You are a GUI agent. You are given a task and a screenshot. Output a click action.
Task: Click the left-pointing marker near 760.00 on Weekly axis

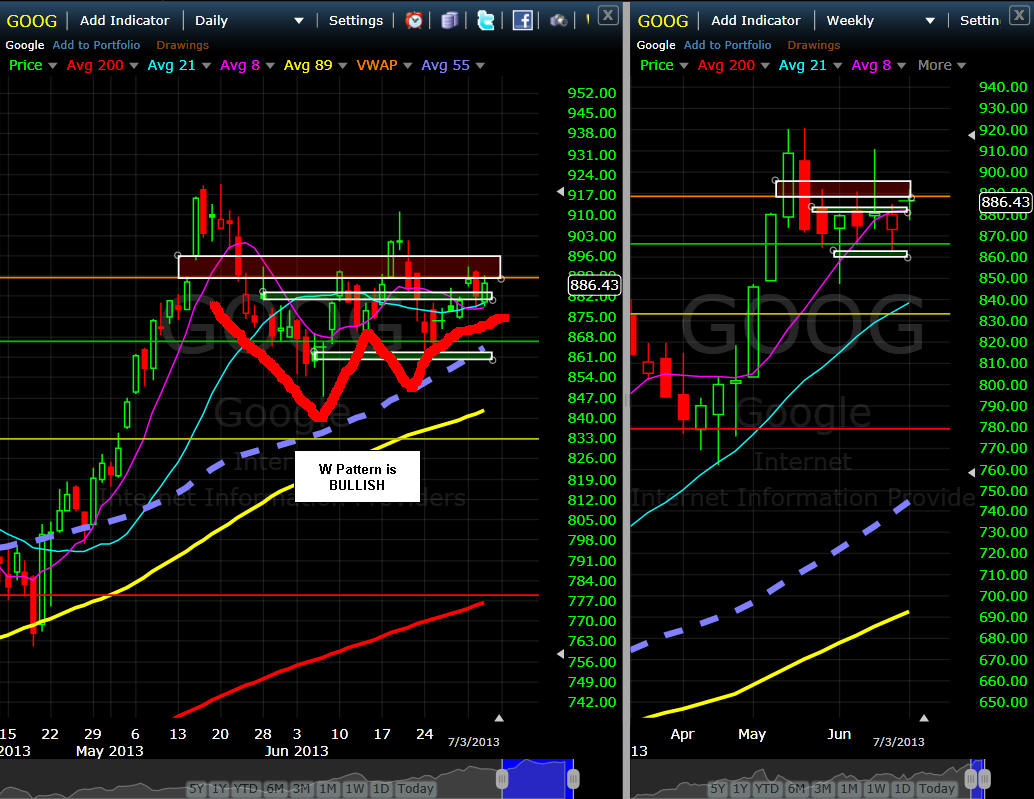971,473
